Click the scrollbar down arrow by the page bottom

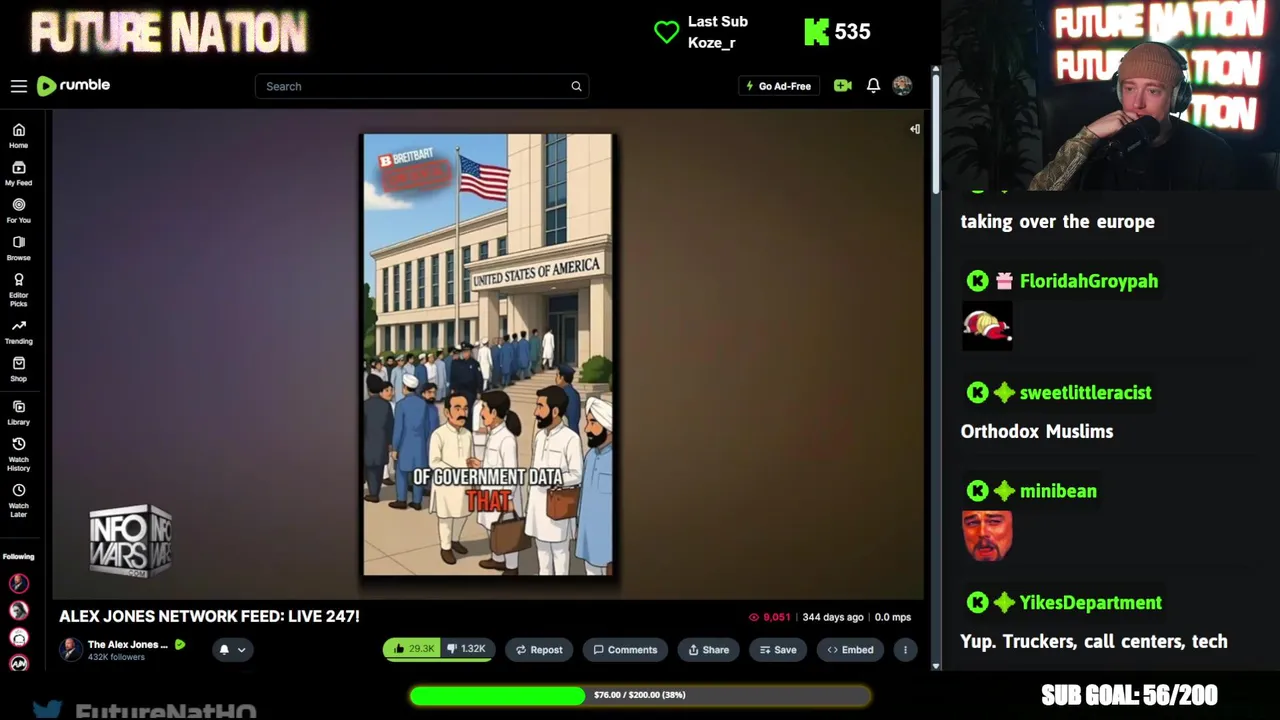[936, 665]
